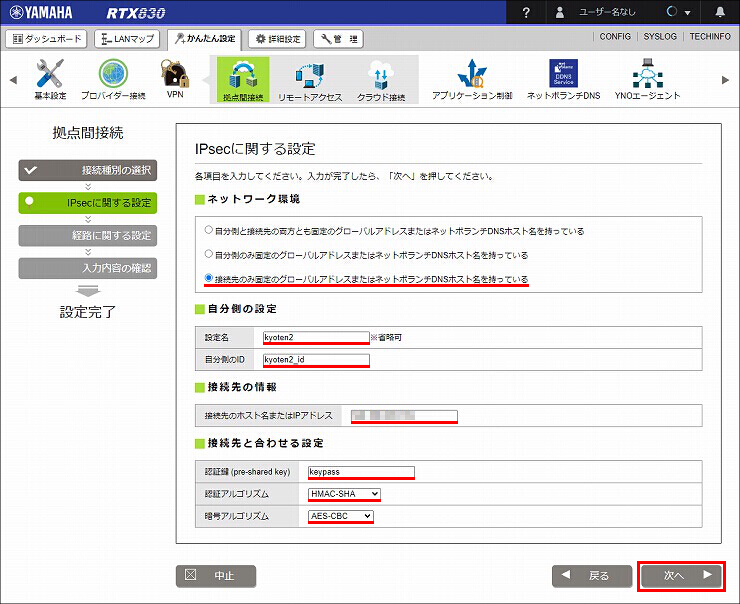The width and height of the screenshot is (740, 604).
Task: Select the VPN padlock icon
Action: pos(175,78)
